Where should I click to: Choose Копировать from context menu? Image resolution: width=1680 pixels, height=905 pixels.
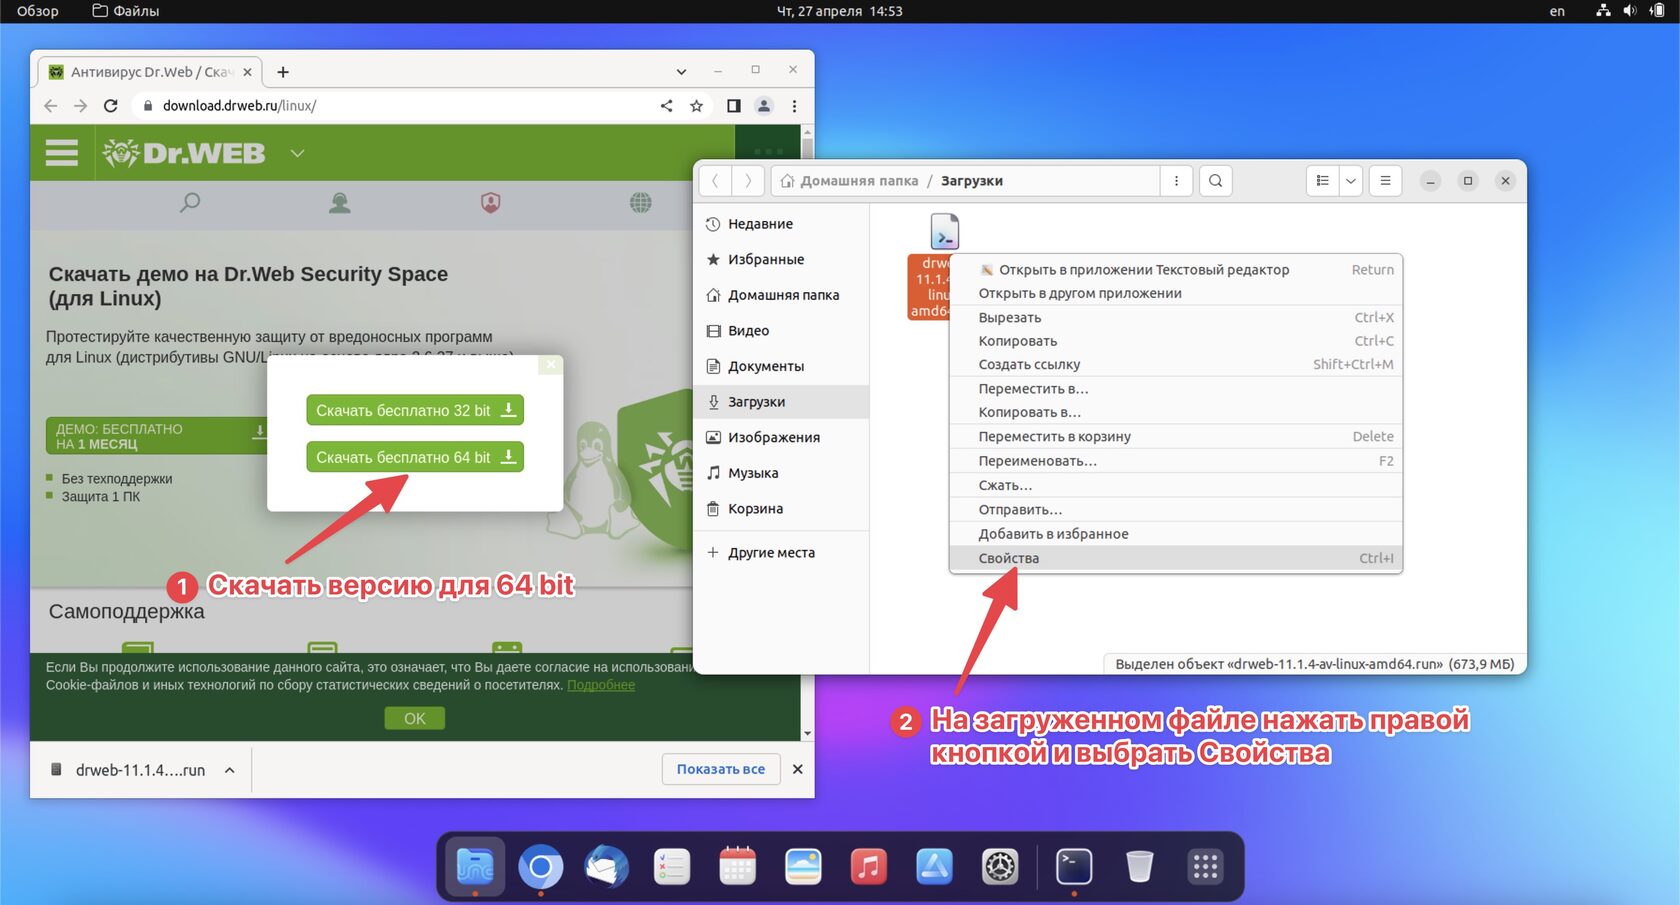(1175, 341)
